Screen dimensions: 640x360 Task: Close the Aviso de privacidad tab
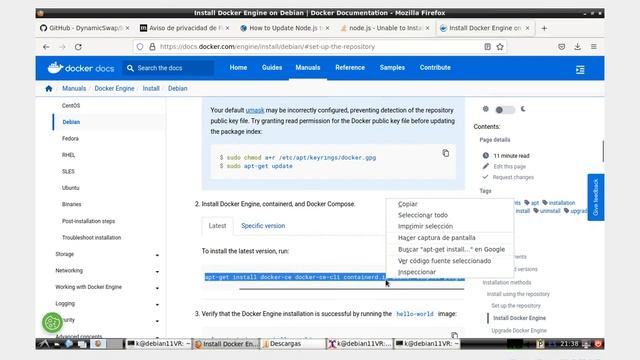coord(227,28)
